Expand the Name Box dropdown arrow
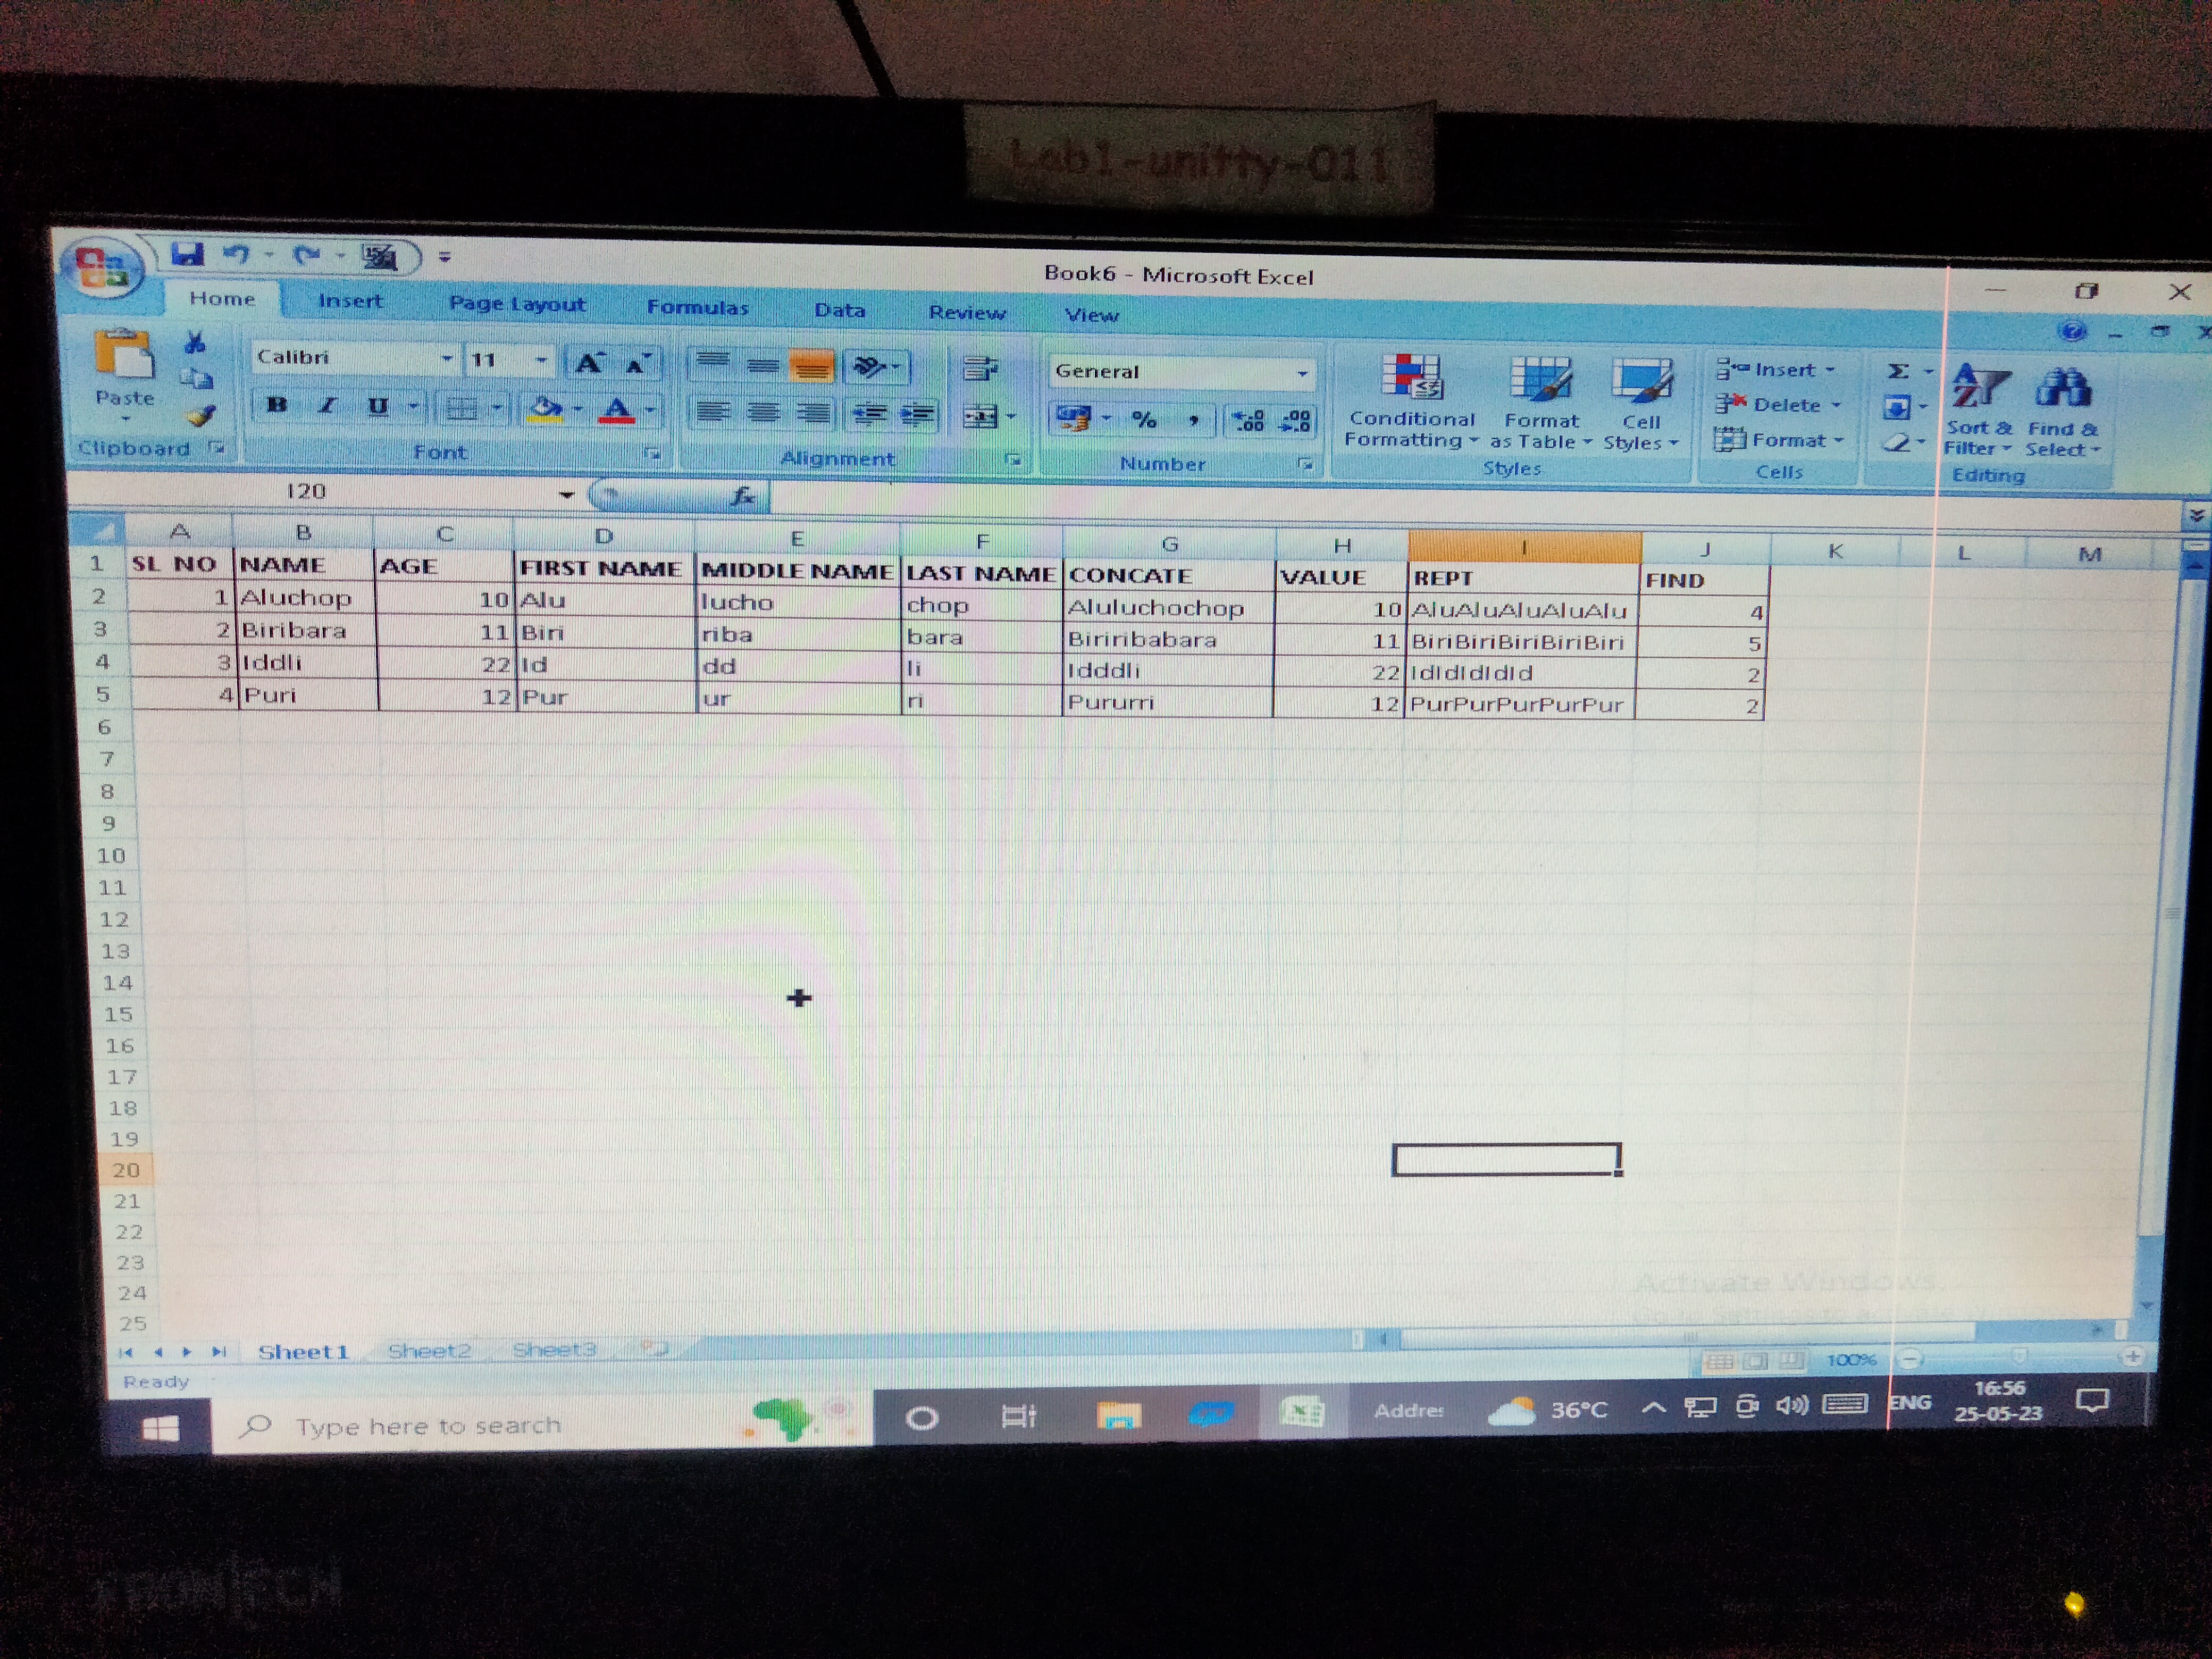Screen dimensions: 2212x1659 click(x=566, y=494)
